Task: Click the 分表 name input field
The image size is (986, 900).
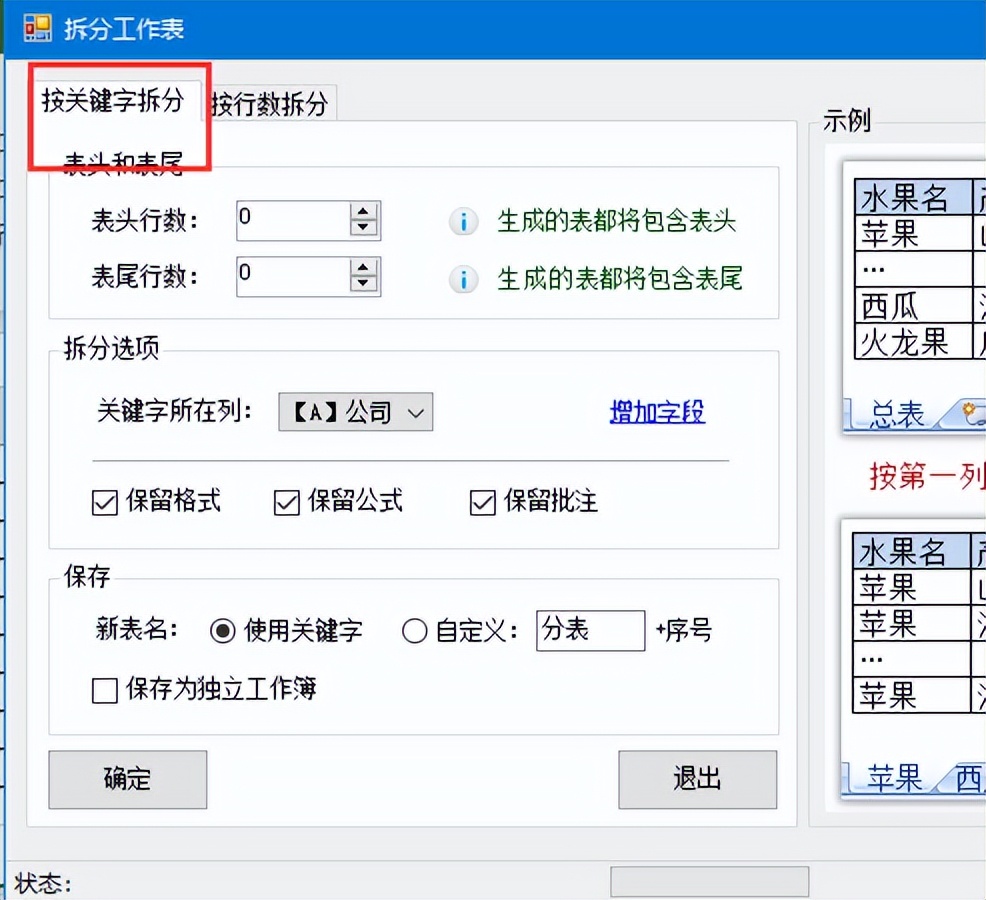Action: click(590, 630)
